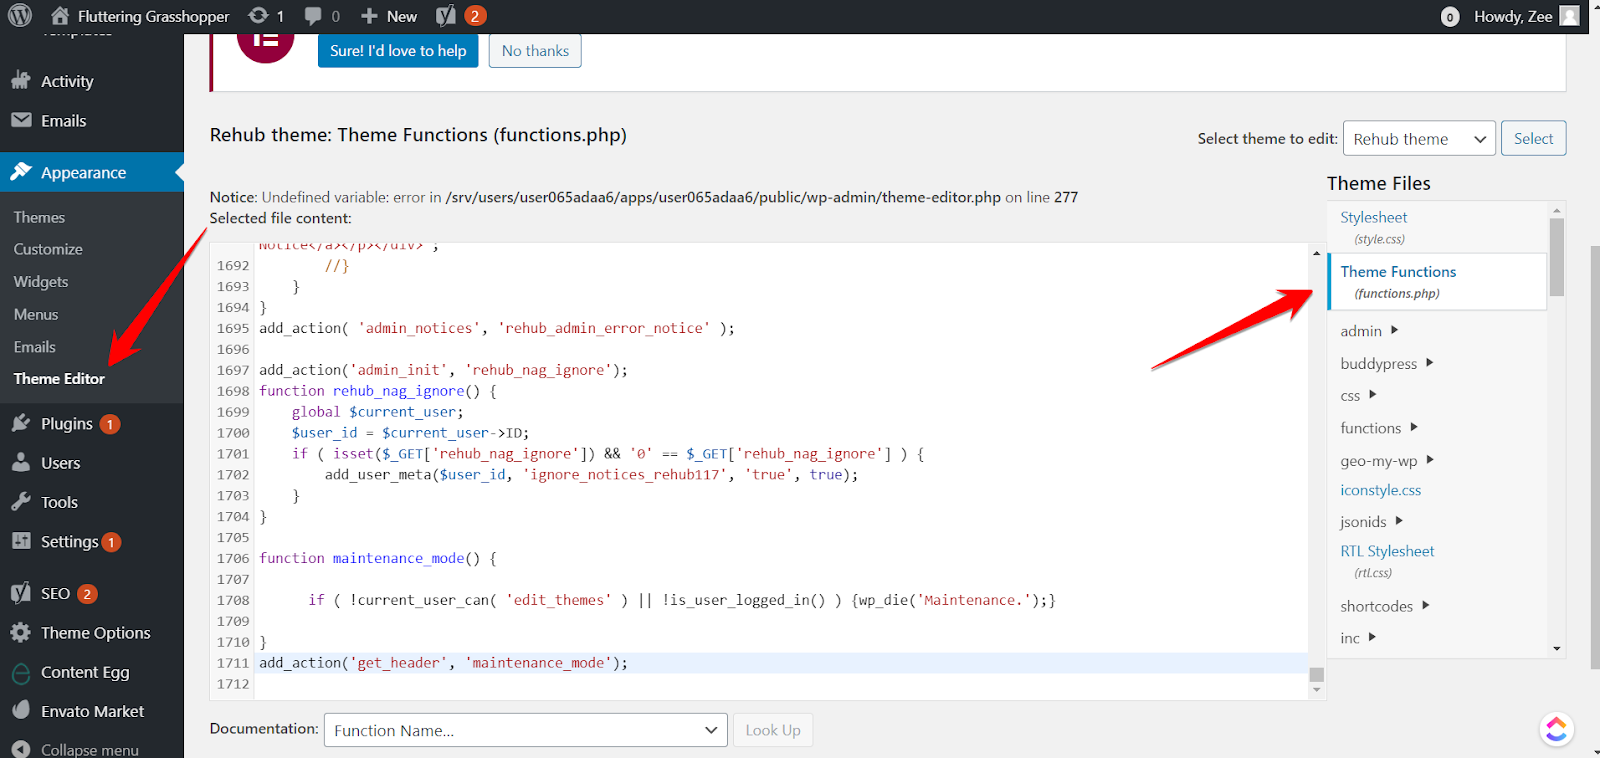Open the Themes submenu item
The width and height of the screenshot is (1600, 758).
[x=39, y=217]
